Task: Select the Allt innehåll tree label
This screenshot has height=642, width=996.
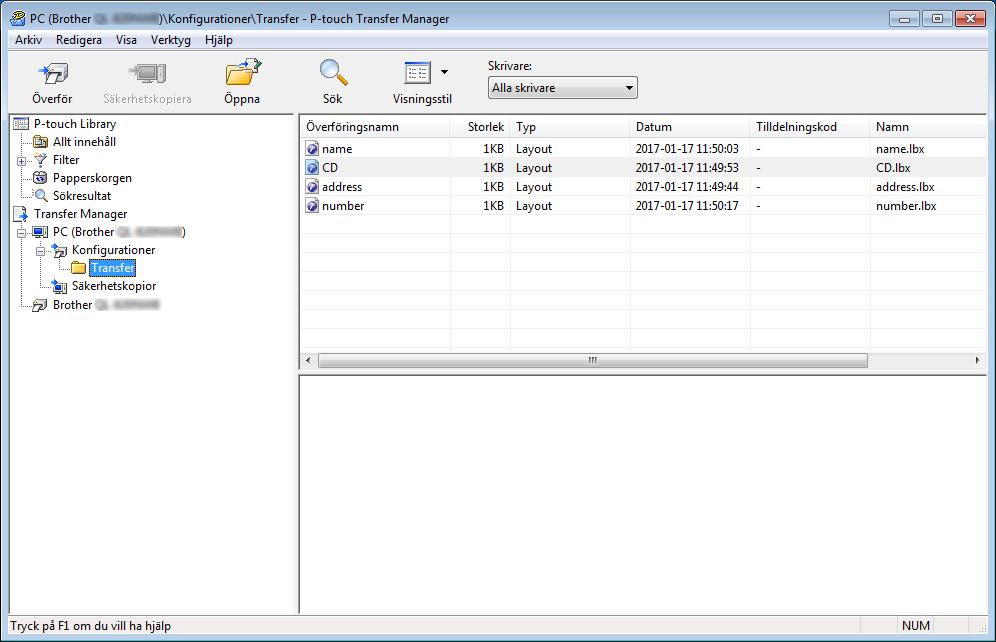Action: point(84,142)
